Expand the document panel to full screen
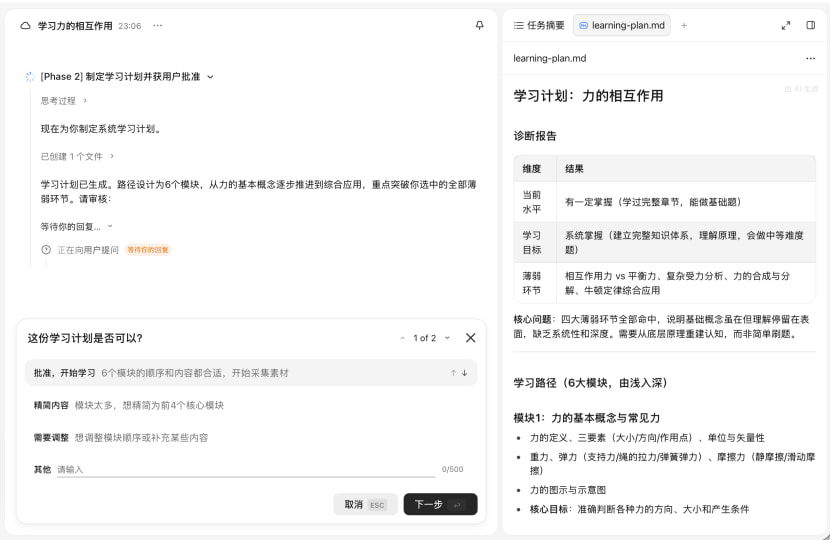The height and width of the screenshot is (540, 830). coord(786,25)
